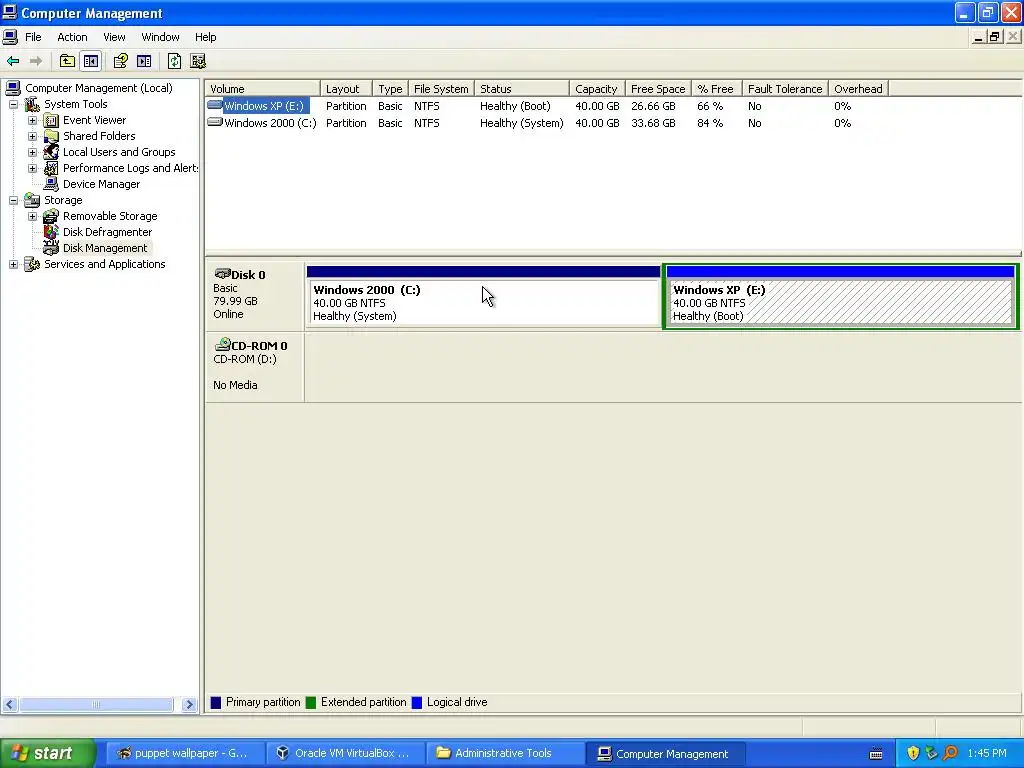The image size is (1024, 768).
Task: Select Computer Management (Local) root node
Action: pos(99,88)
